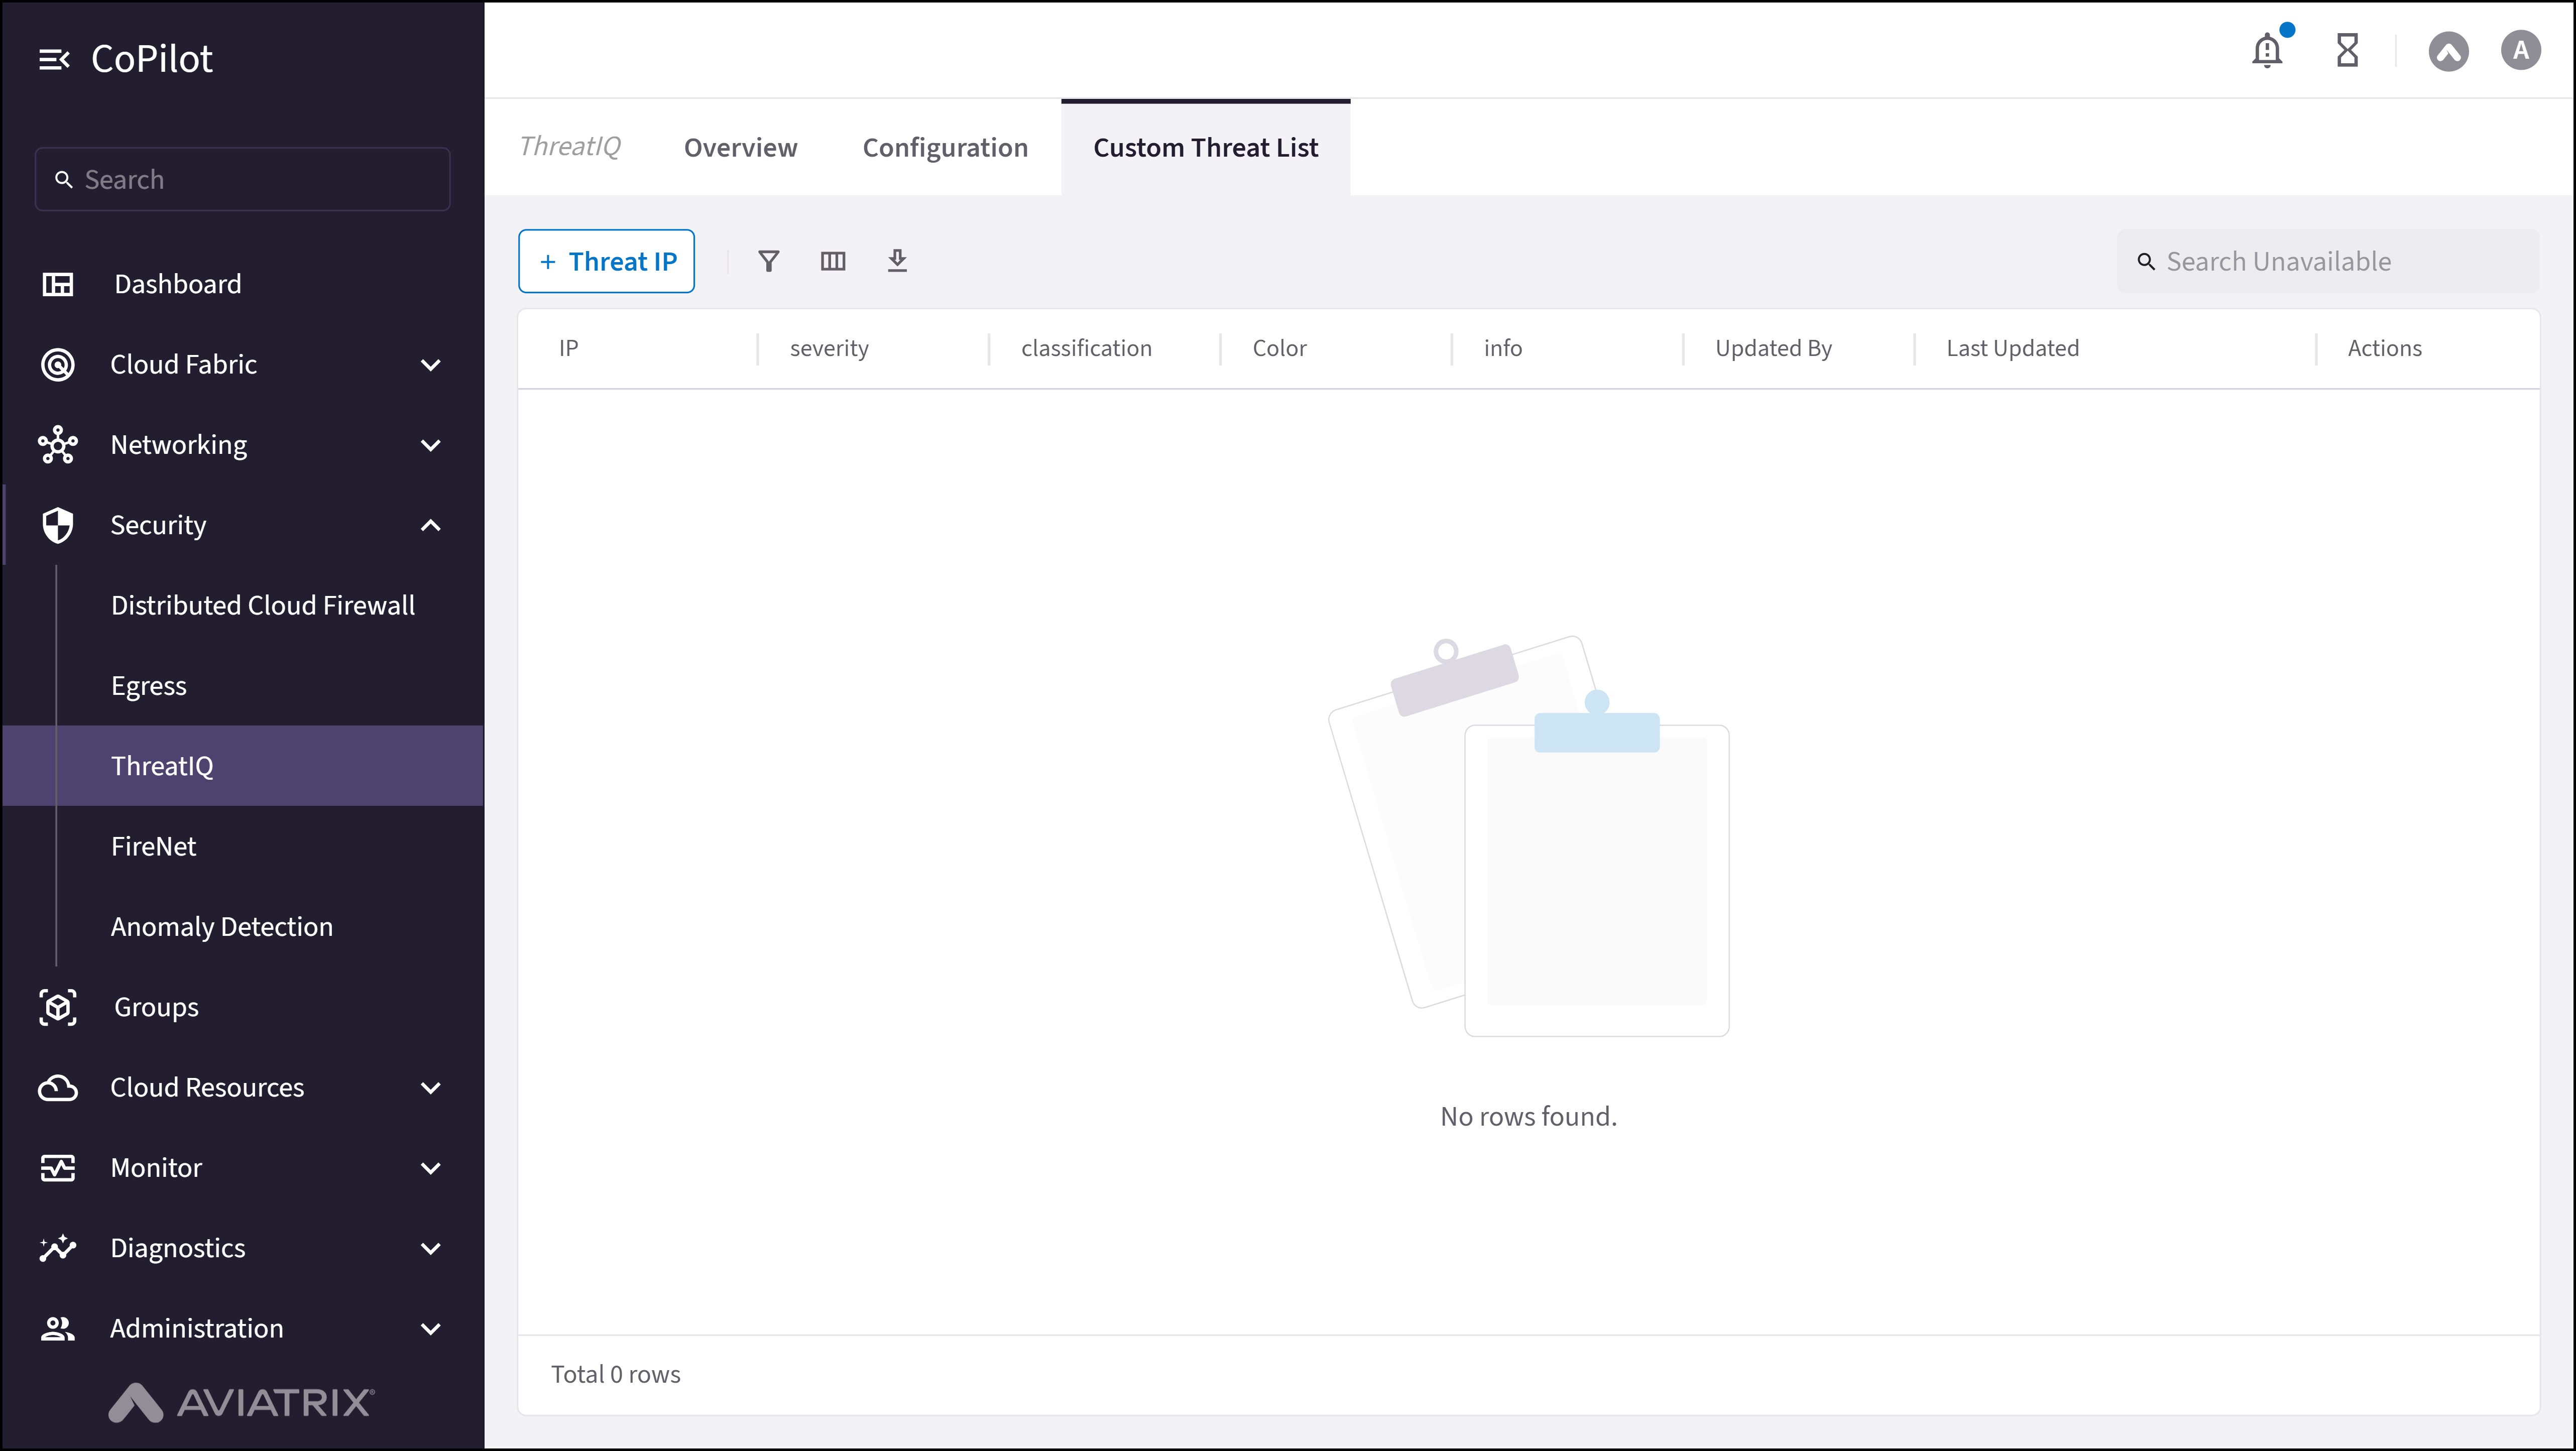Click the filter icon above the threat table
The height and width of the screenshot is (1451, 2576).
tap(769, 261)
